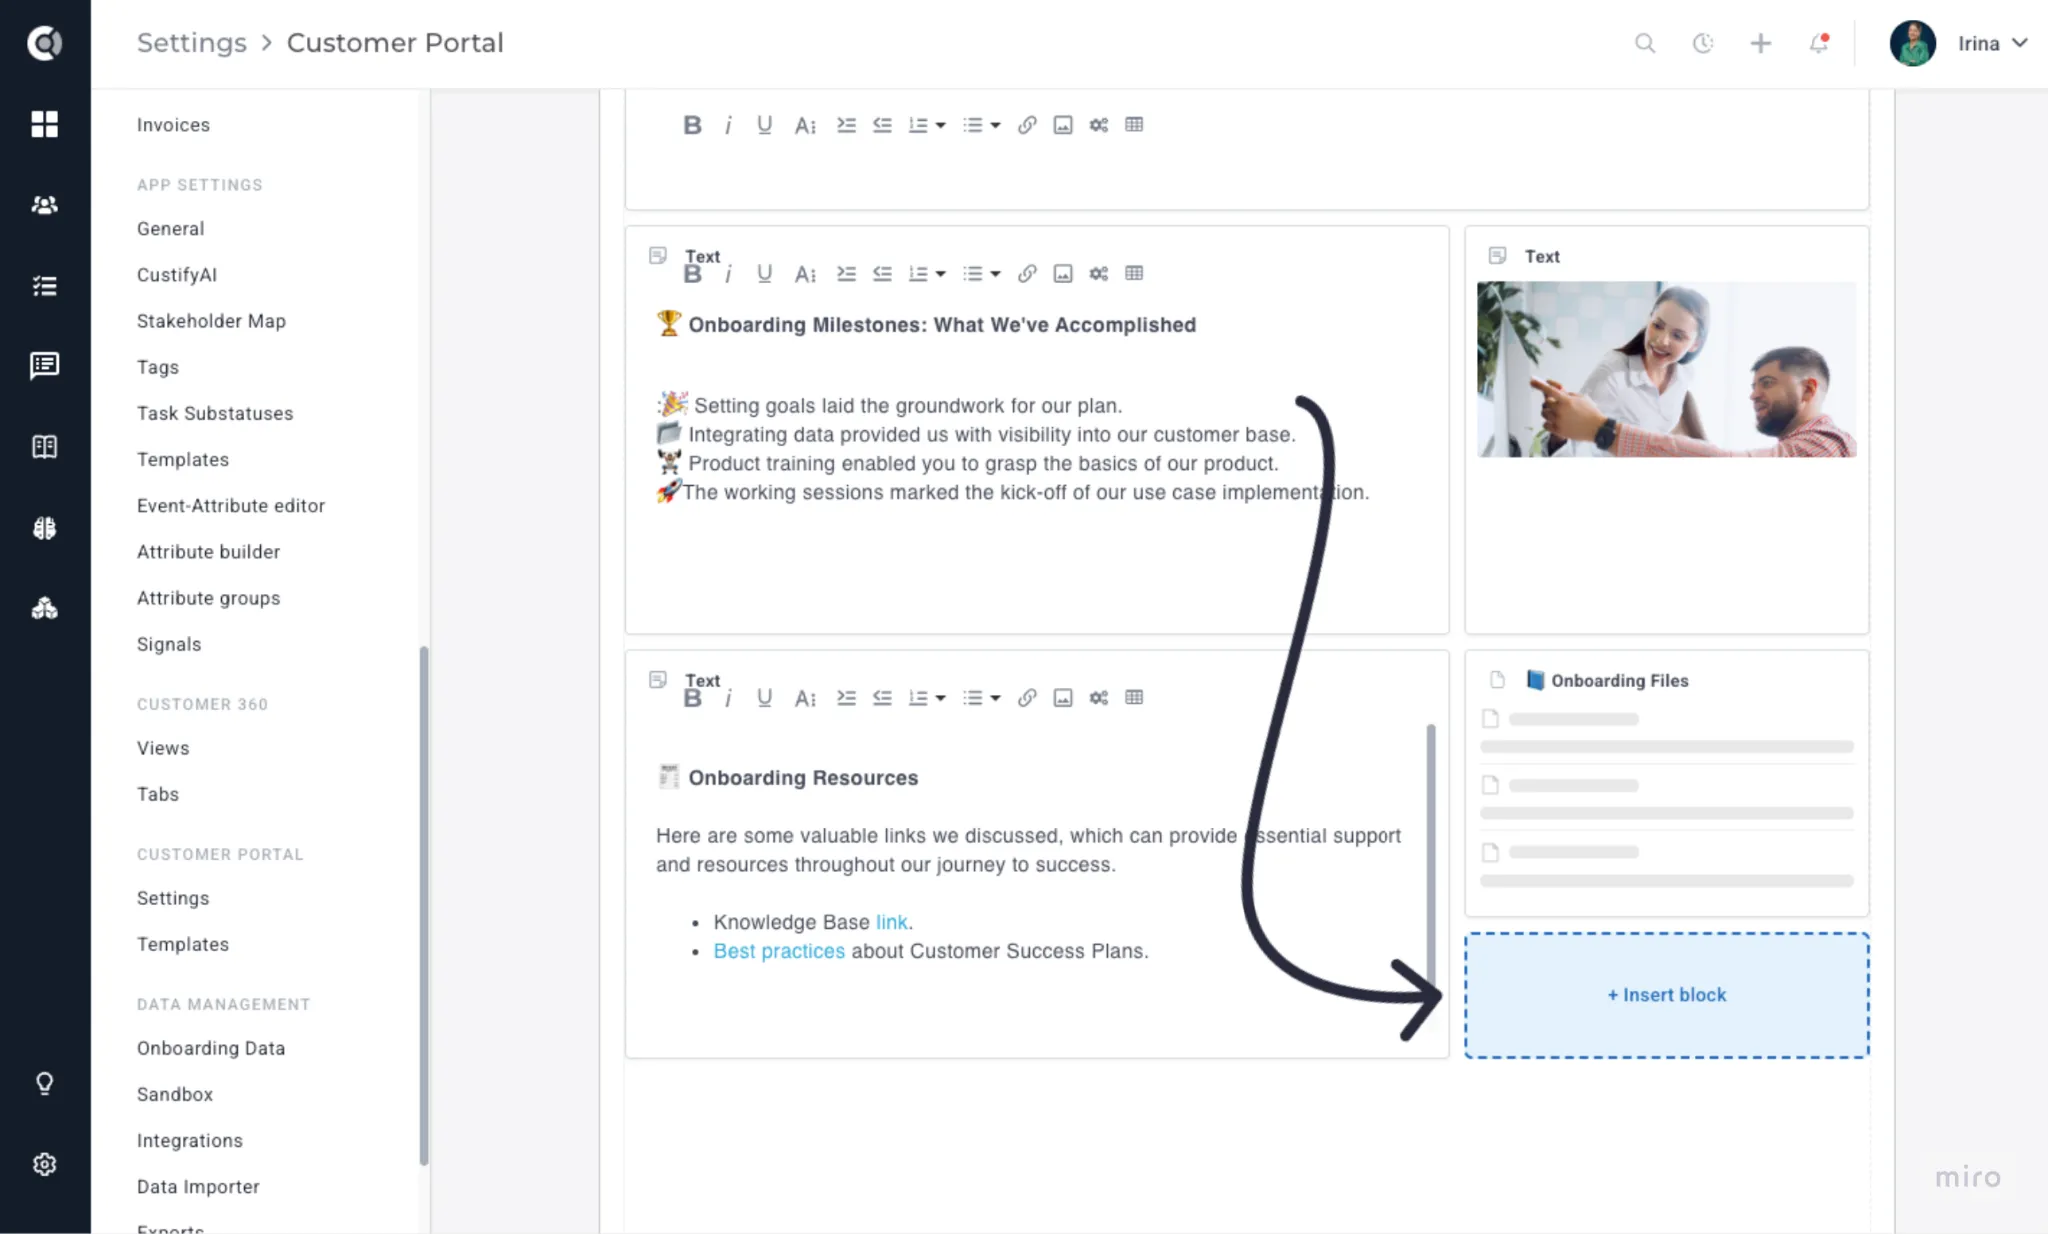Click the search magnifier in top bar
The image size is (2048, 1234).
[1645, 43]
